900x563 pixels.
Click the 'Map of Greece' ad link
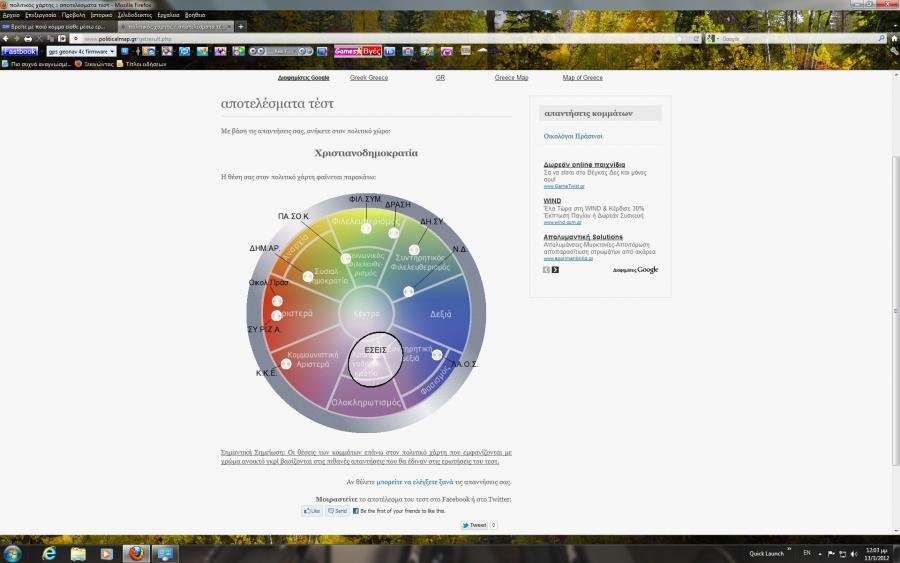[x=583, y=77]
